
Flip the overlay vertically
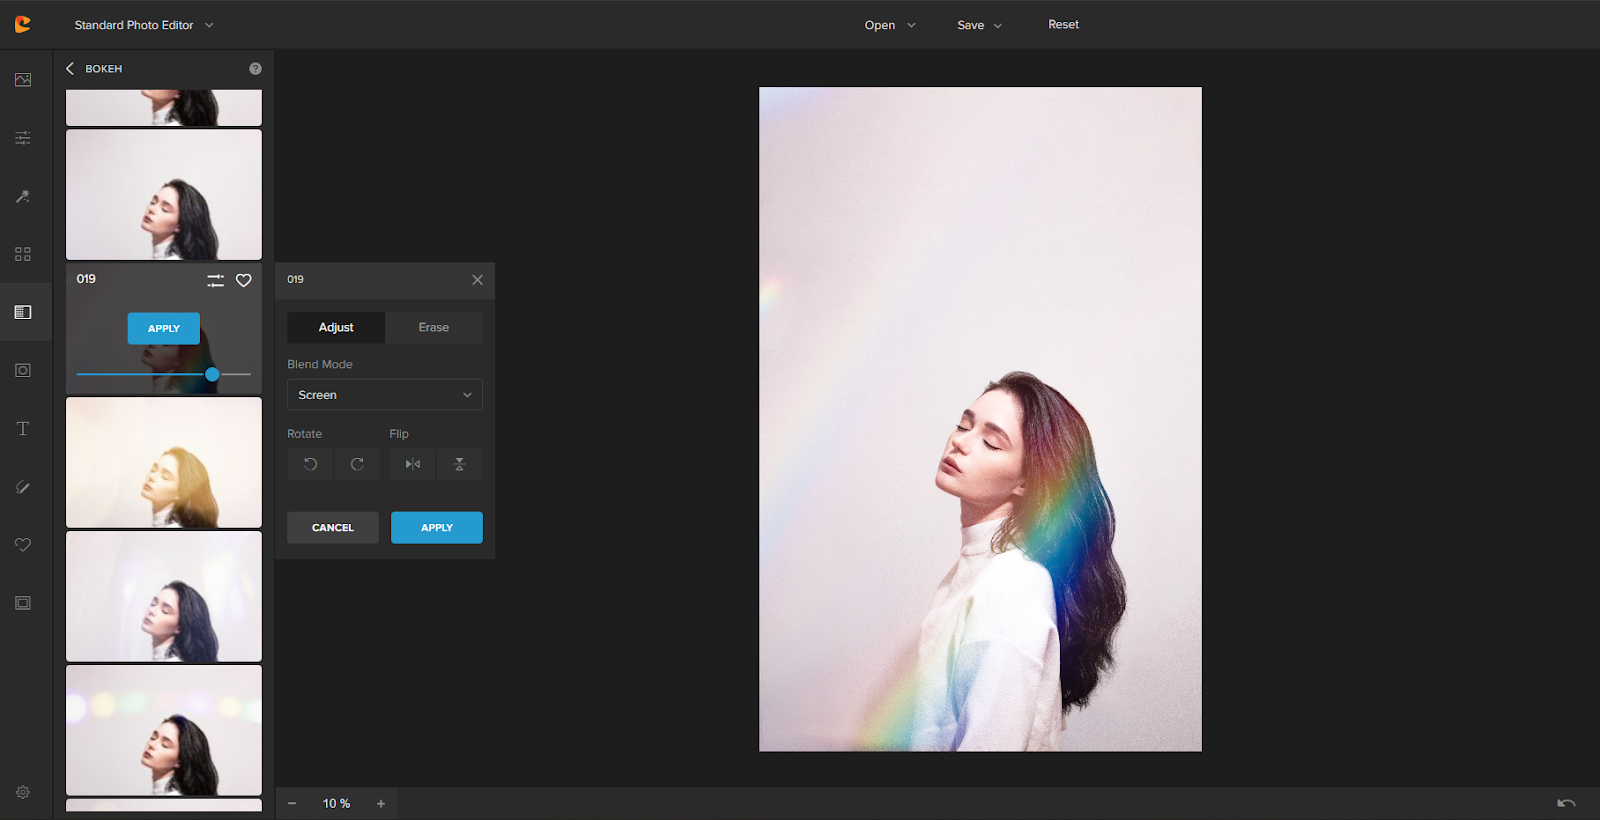(x=460, y=464)
